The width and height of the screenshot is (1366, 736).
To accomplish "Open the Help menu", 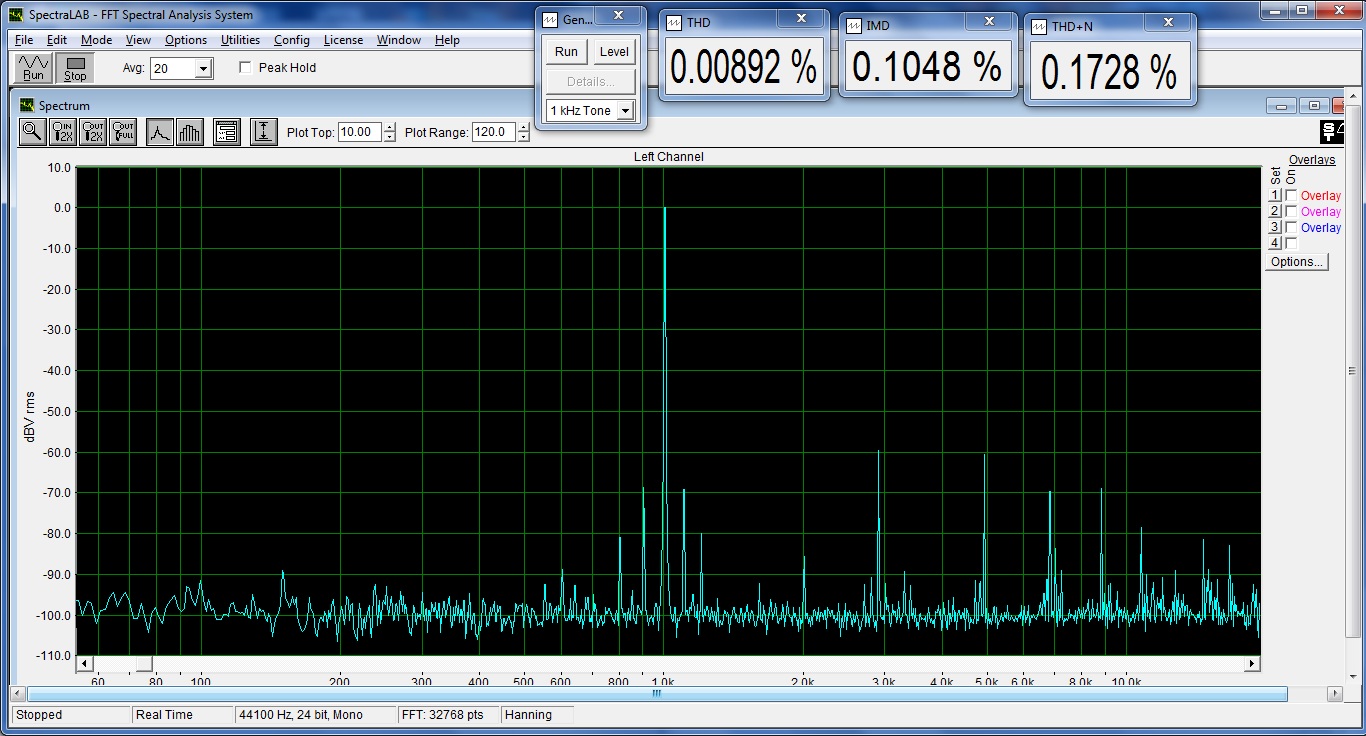I will click(x=447, y=40).
